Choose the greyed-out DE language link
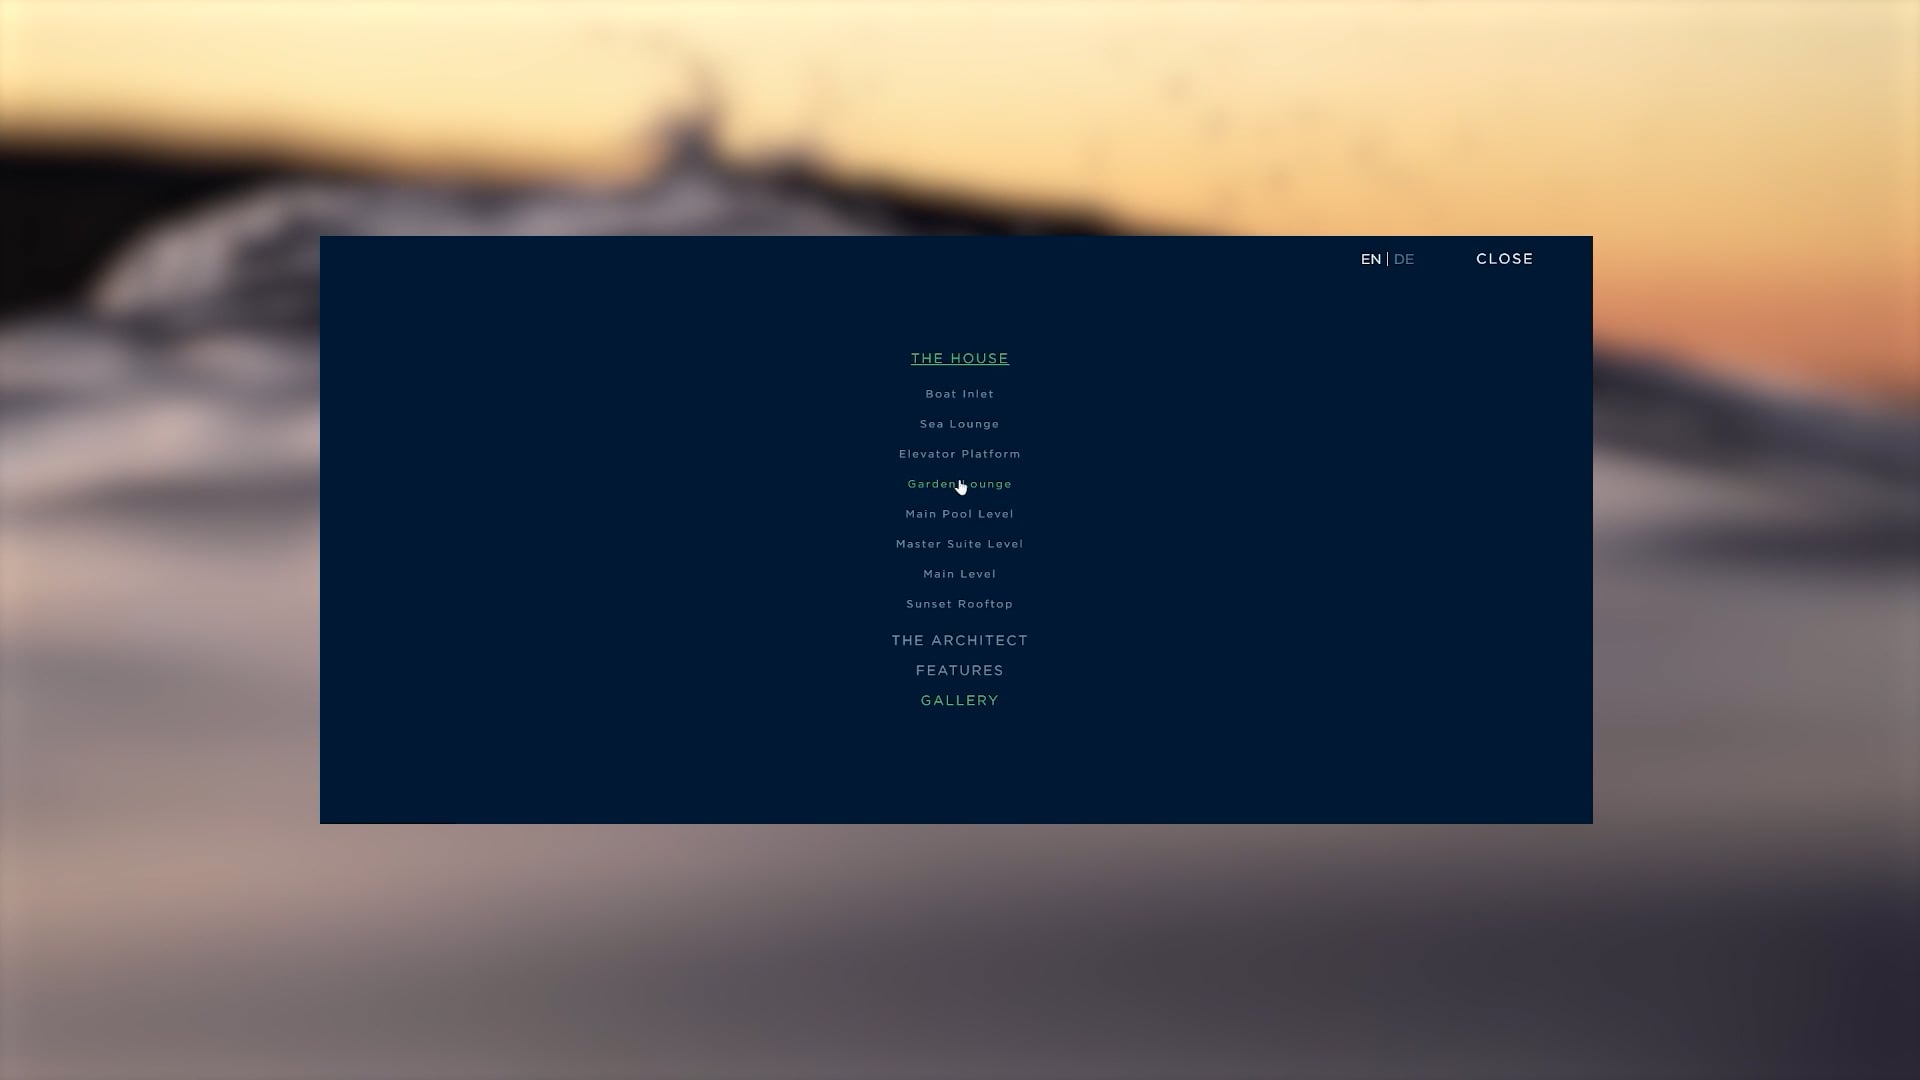 pyautogui.click(x=1404, y=259)
